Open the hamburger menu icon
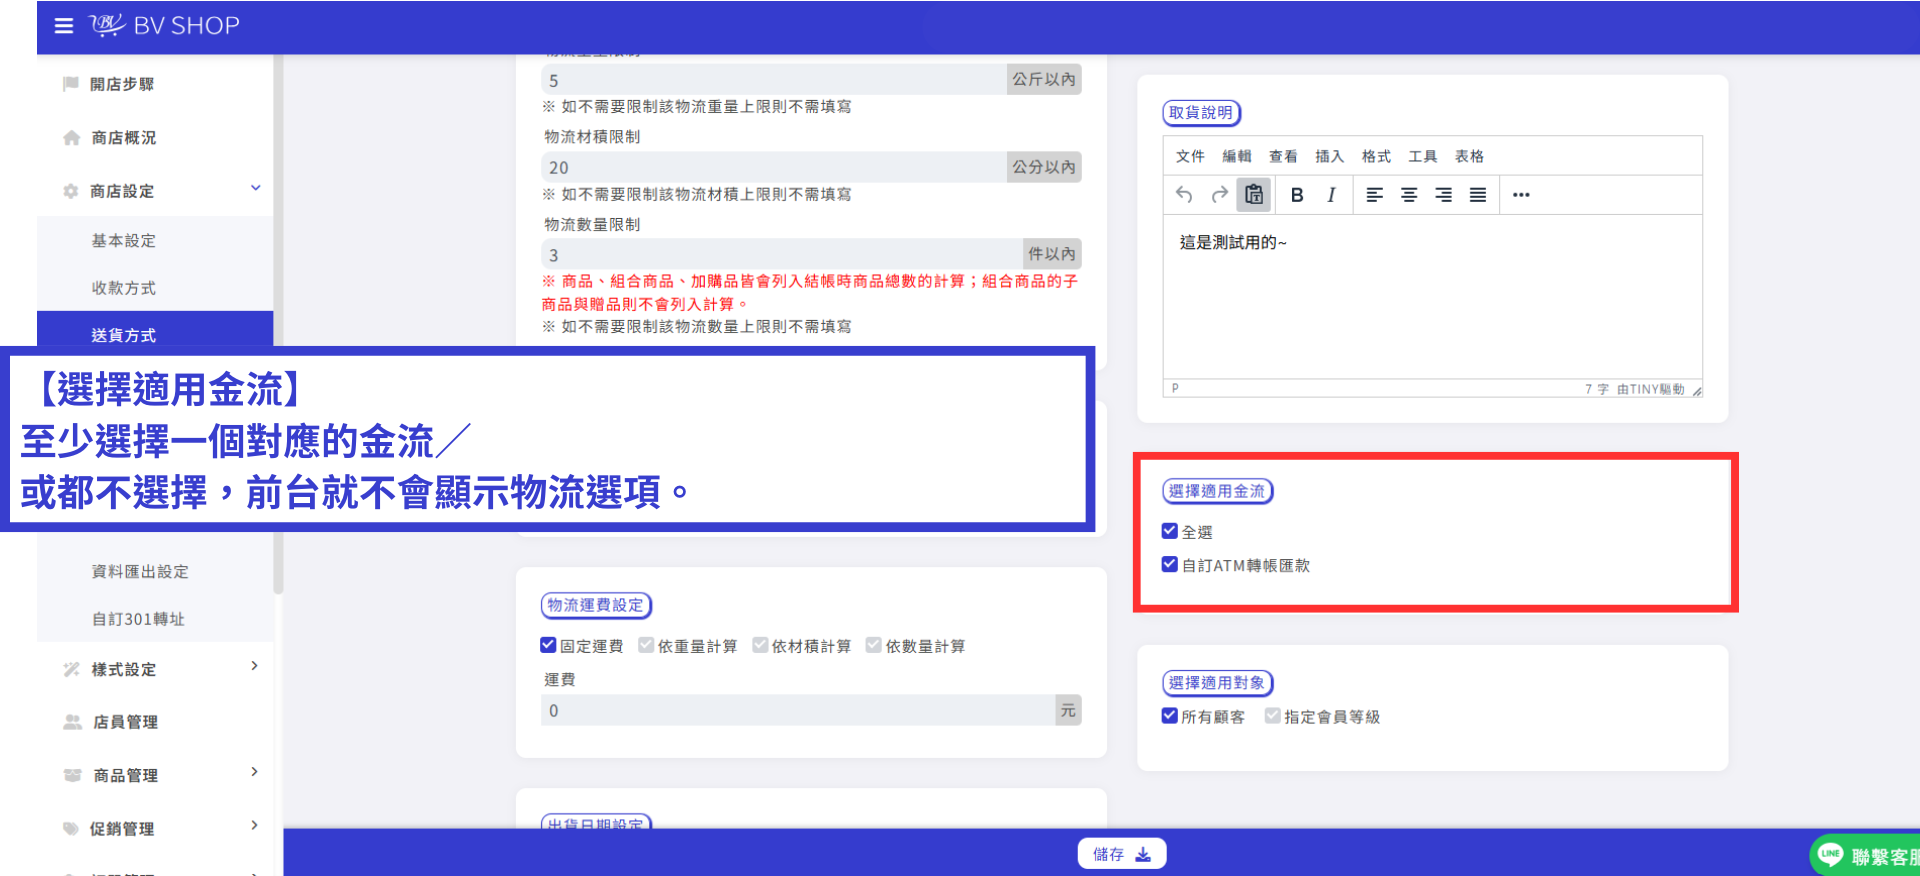Screen dimensions: 1920x876 click(x=64, y=26)
